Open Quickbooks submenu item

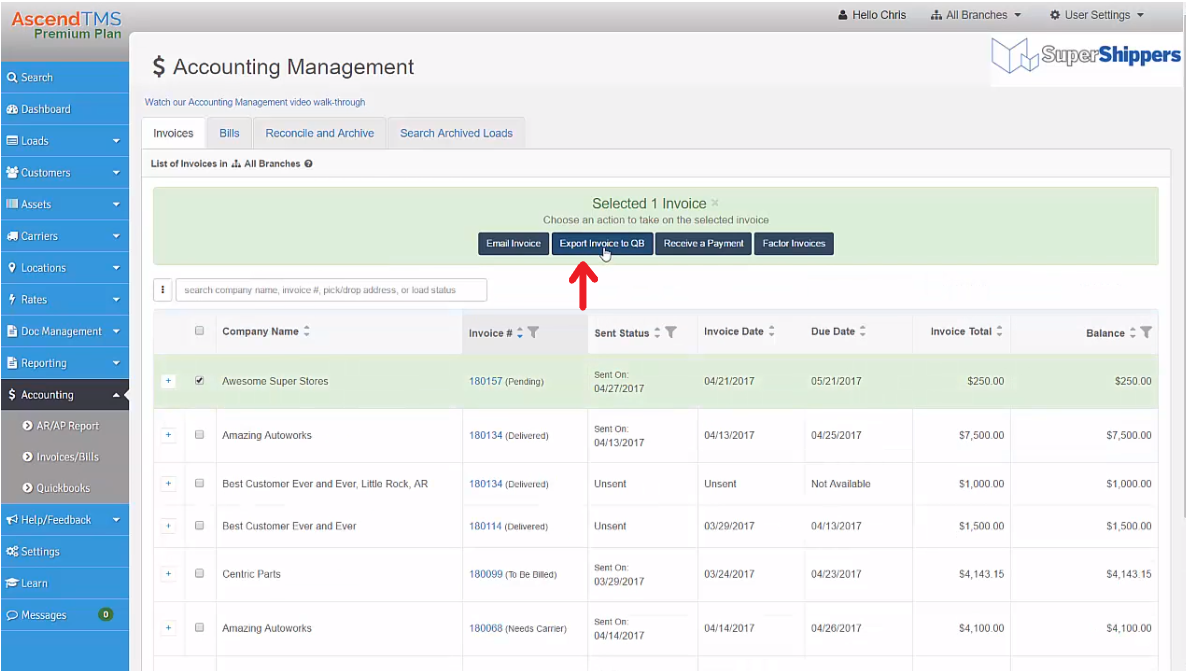65,488
